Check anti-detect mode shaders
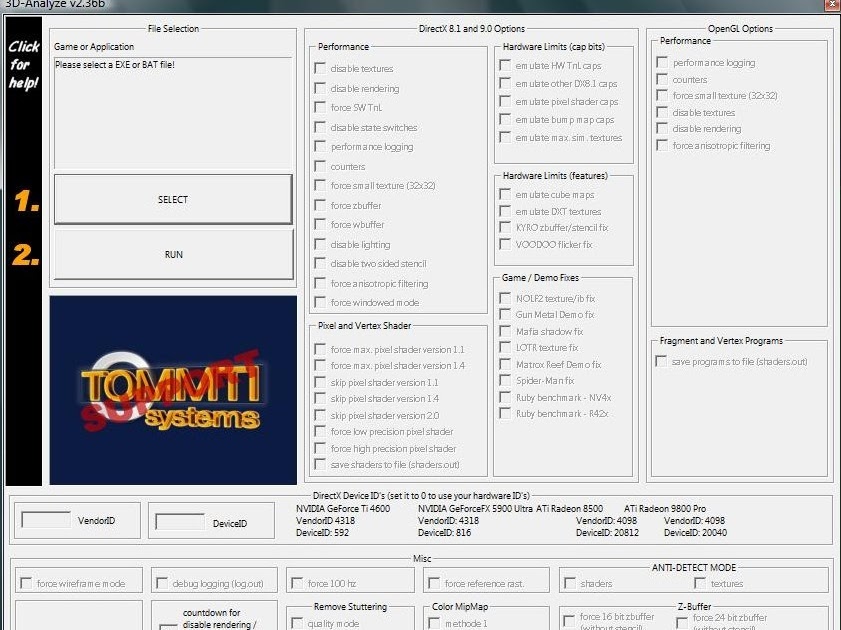The width and height of the screenshot is (841, 630). (x=570, y=583)
